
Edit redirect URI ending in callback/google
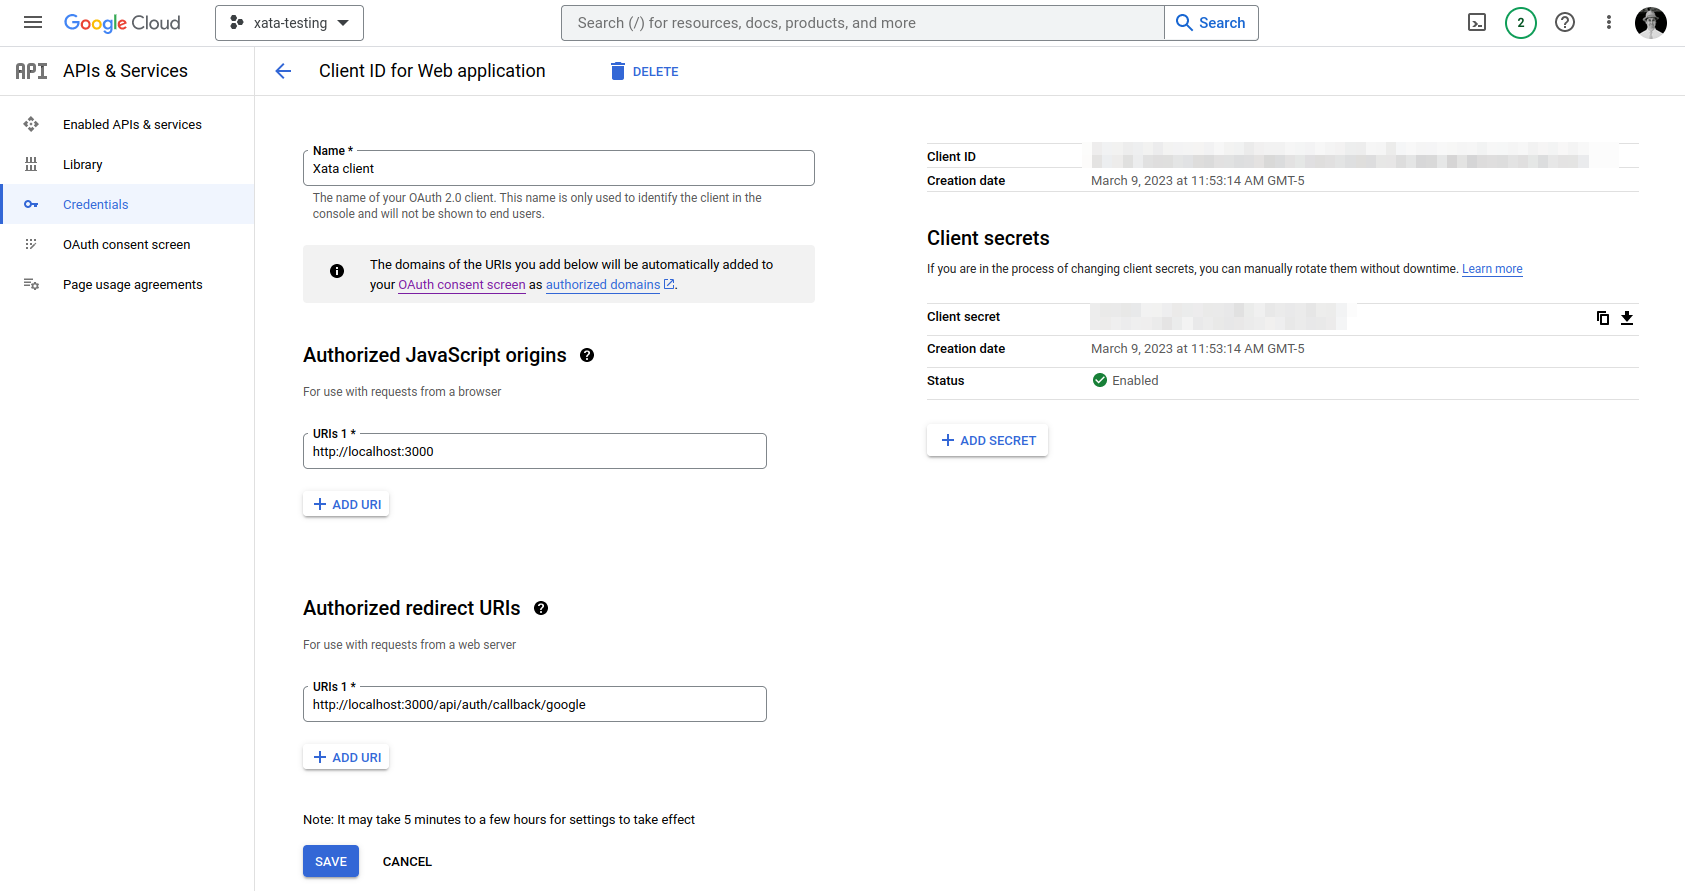click(535, 704)
